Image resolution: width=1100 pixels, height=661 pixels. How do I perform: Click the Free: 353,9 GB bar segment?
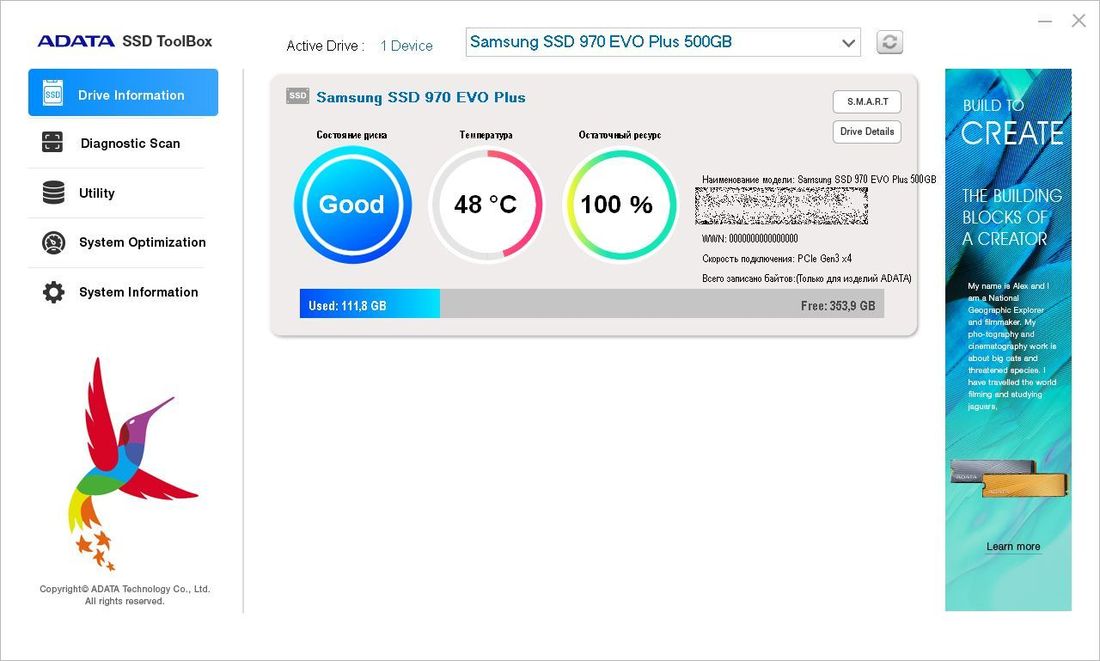click(x=662, y=304)
